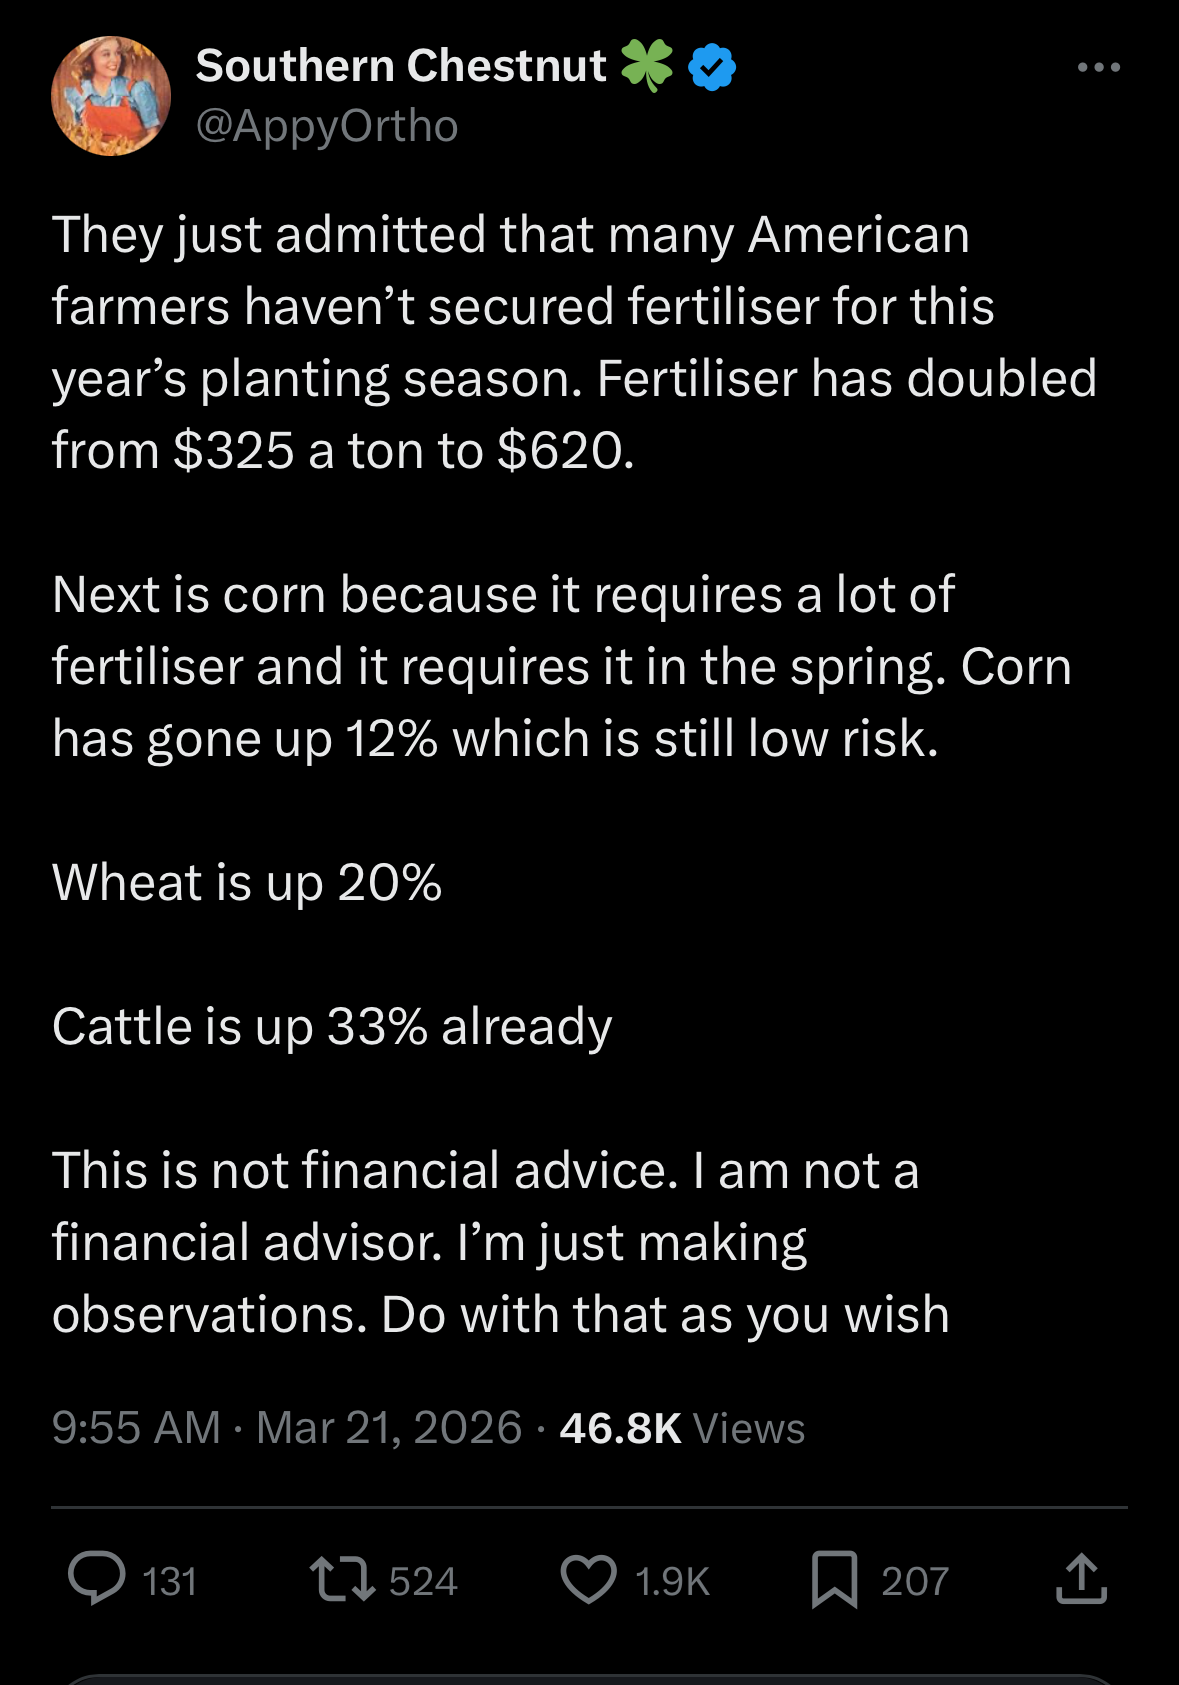Click the "Wheat is up 20%" line
This screenshot has height=1685, width=1179.
(247, 883)
